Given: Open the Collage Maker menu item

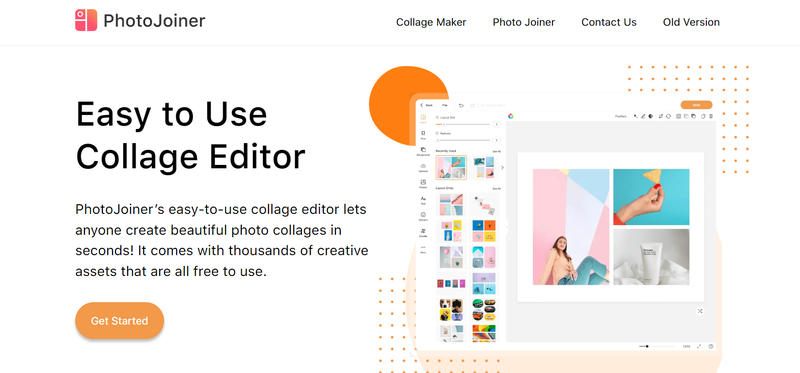Looking at the screenshot, I should click(431, 22).
